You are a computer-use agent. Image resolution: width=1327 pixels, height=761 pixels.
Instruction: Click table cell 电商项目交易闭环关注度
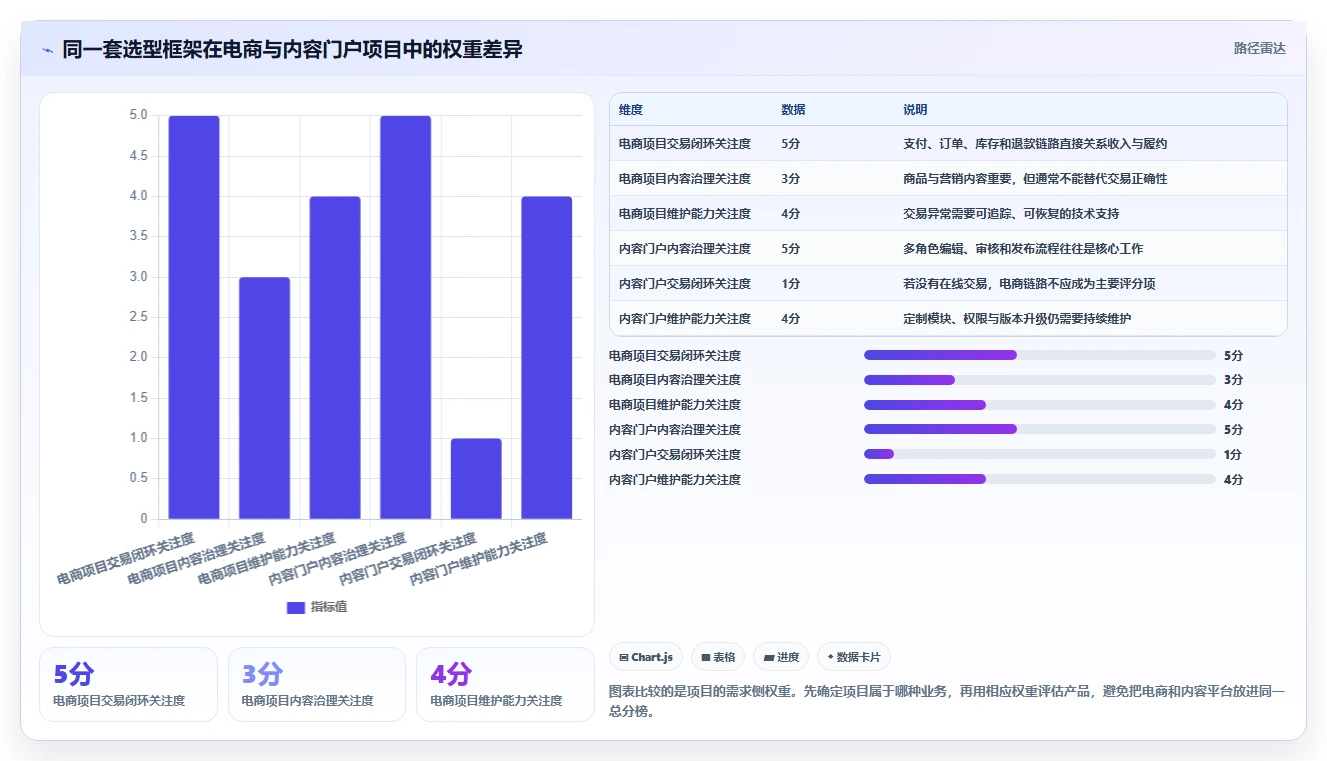tap(685, 144)
